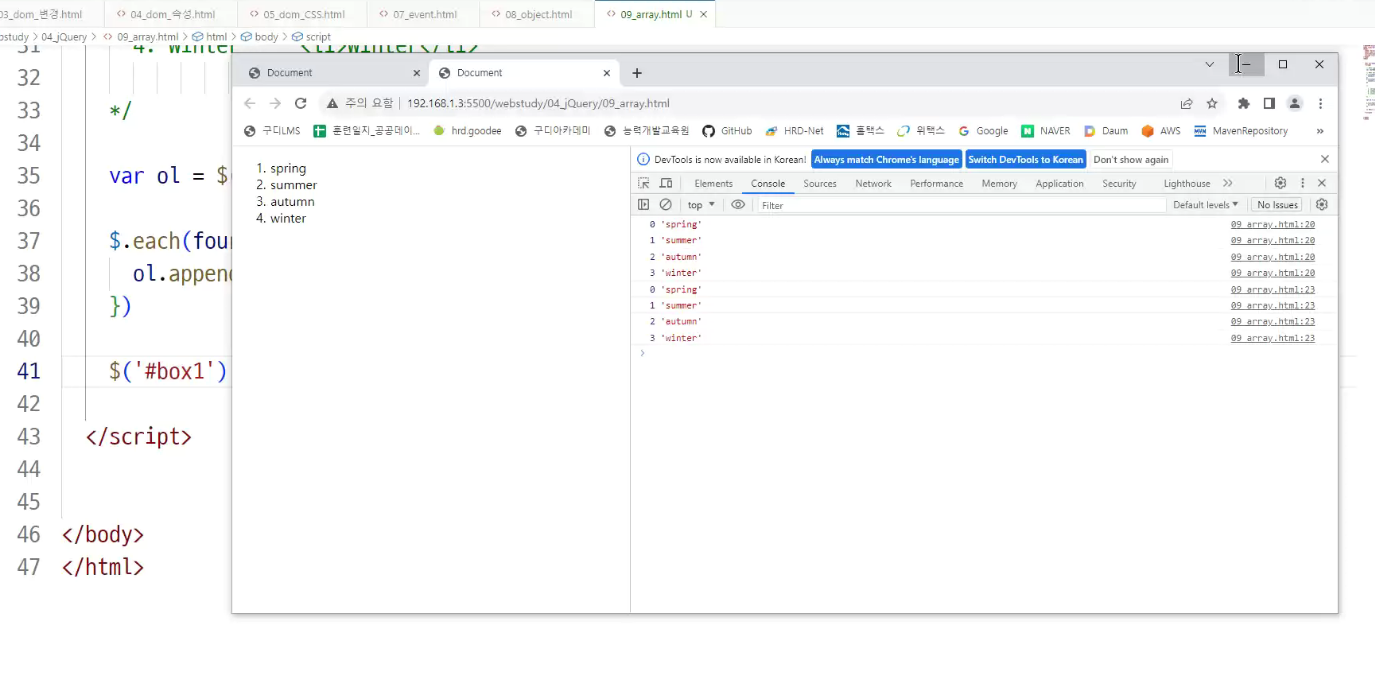Viewport: 1375px width, 693px height.
Task: Open 08_object.html tab in editor
Action: (538, 15)
